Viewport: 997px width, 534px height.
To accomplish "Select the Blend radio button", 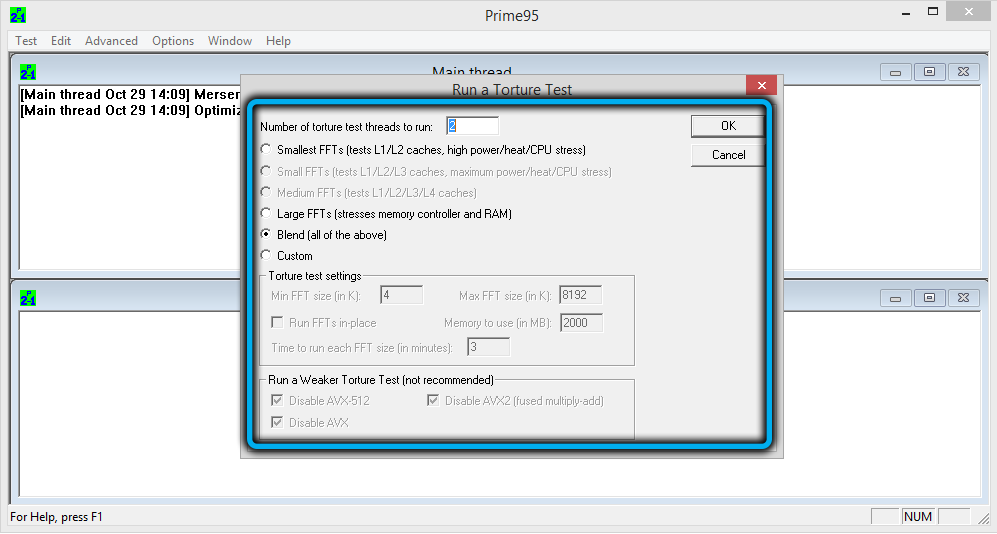I will click(266, 235).
